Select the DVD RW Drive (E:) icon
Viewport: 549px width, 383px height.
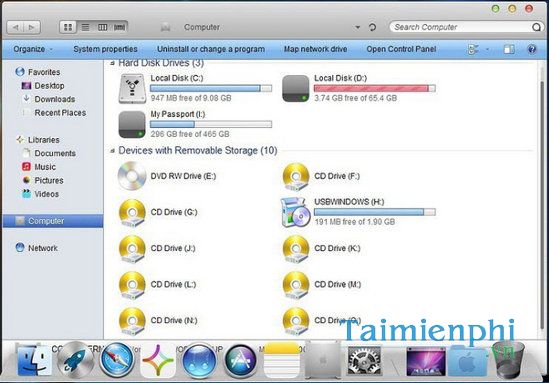pos(132,176)
